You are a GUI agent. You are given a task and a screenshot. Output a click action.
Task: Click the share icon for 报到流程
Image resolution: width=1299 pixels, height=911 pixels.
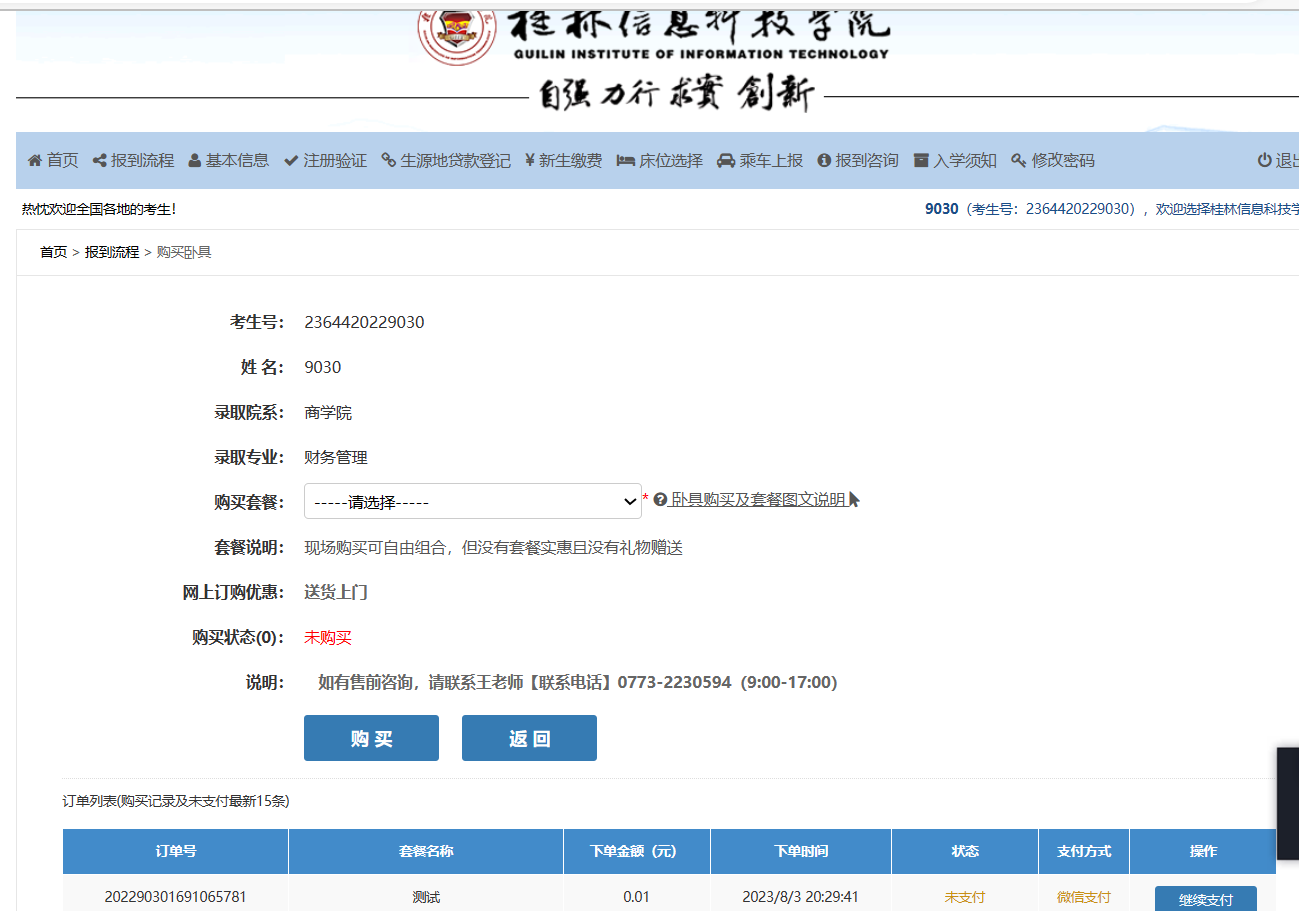(x=99, y=161)
